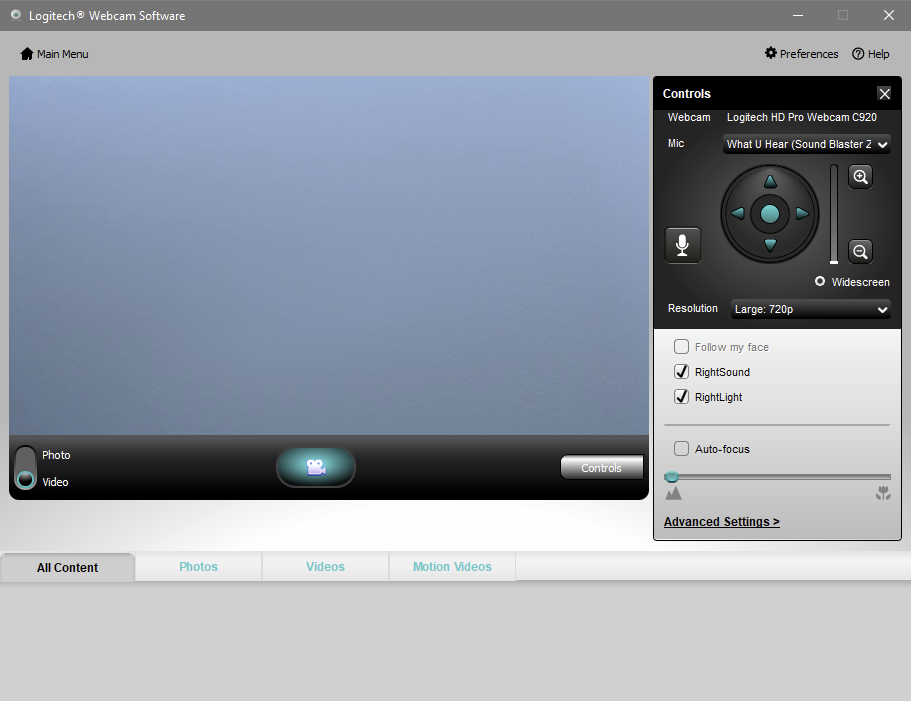This screenshot has width=911, height=701.
Task: Click the Logitech app icon in title bar
Action: (x=16, y=15)
